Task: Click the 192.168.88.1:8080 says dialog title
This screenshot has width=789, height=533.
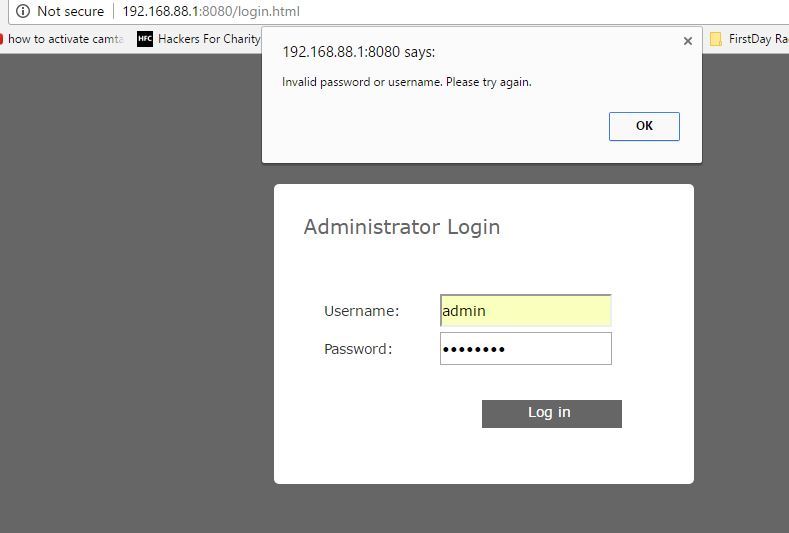Action: [359, 52]
